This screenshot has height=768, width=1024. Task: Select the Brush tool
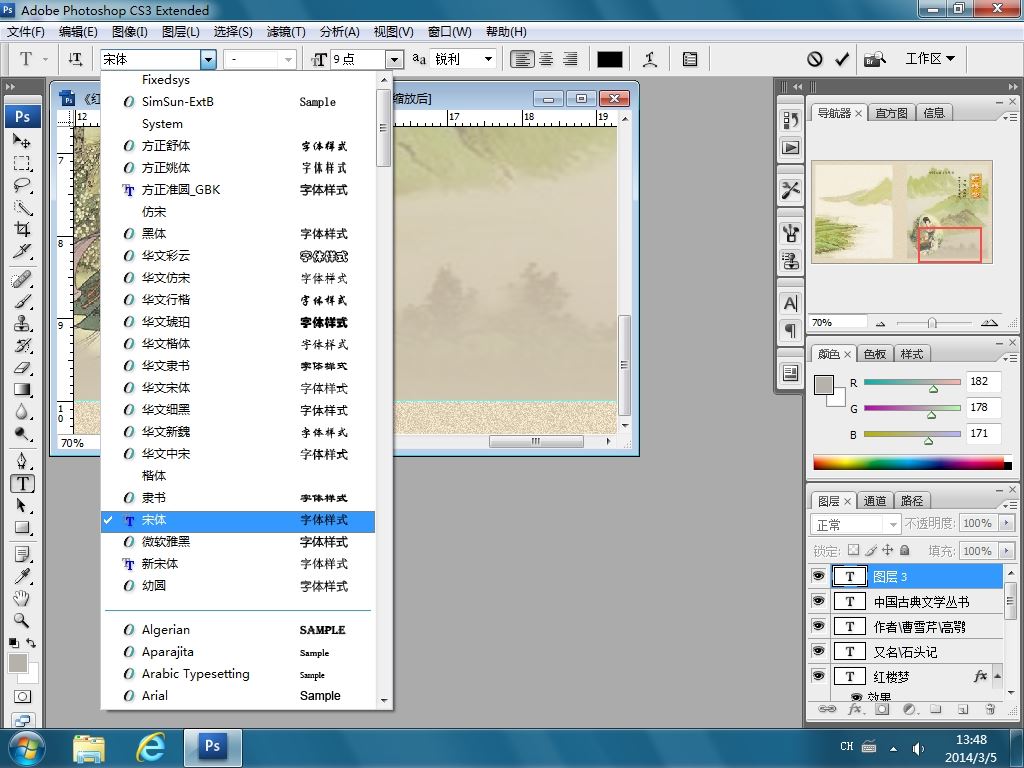coord(22,302)
